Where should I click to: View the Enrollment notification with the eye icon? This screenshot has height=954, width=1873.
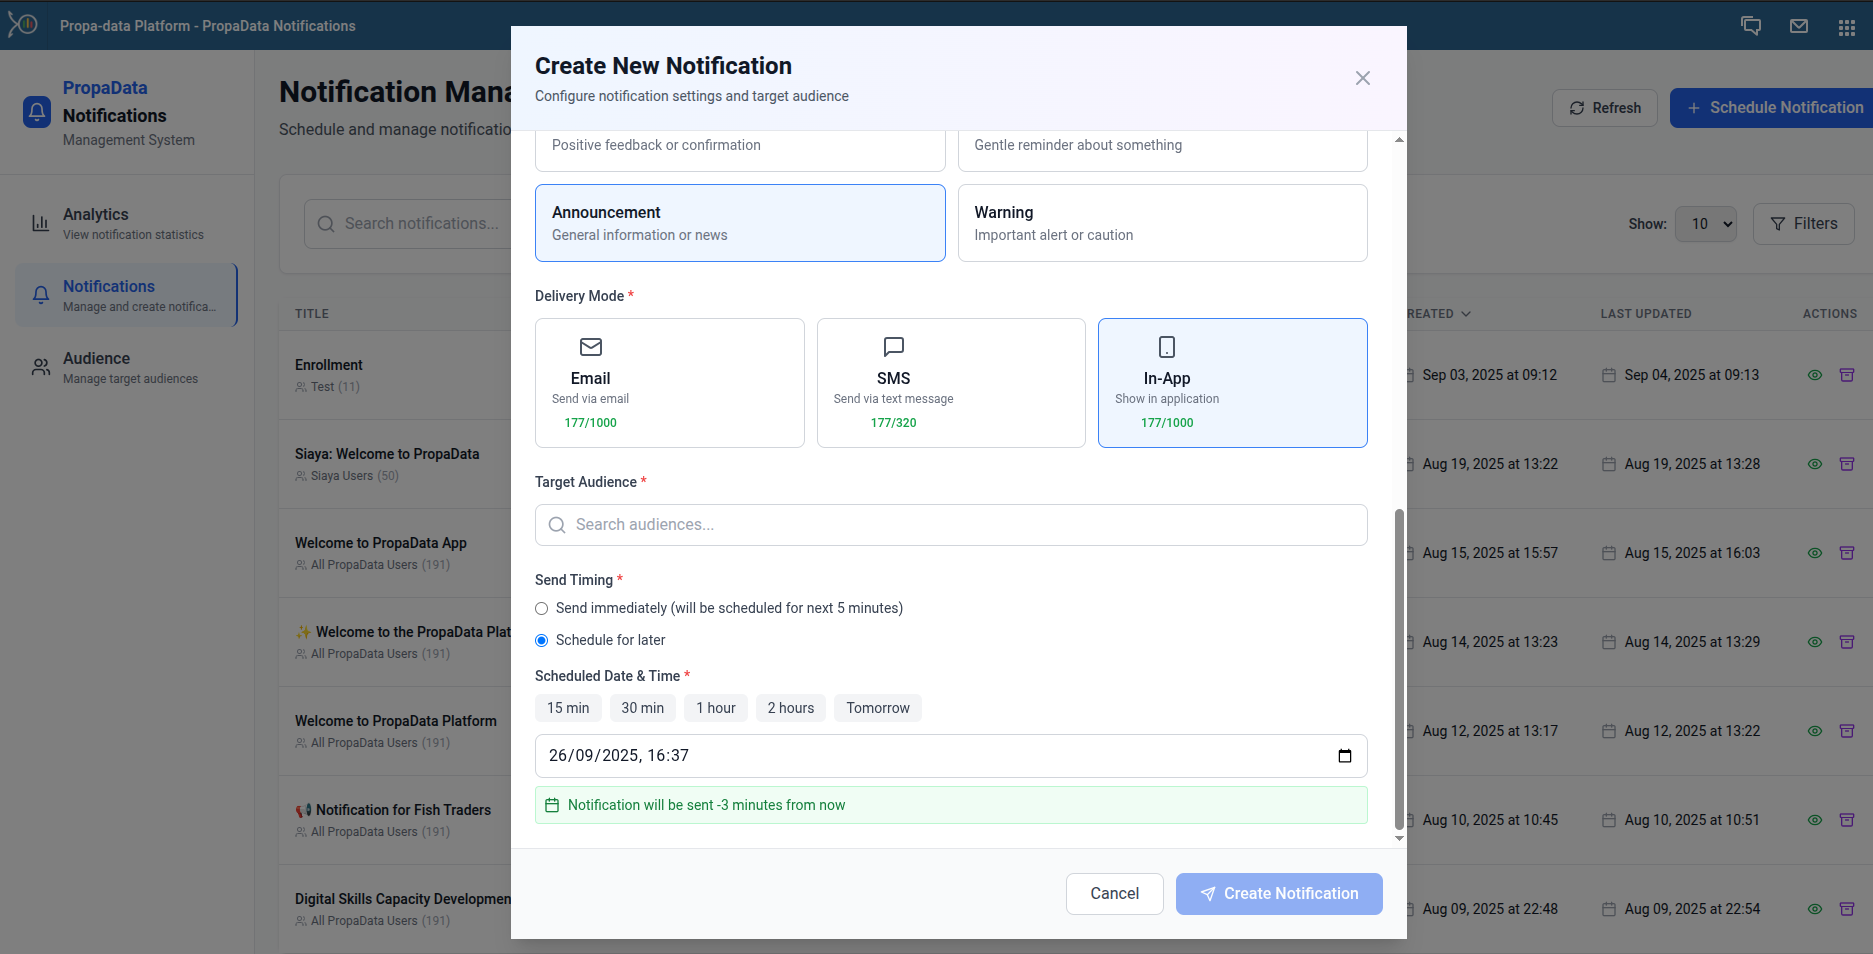click(1816, 375)
